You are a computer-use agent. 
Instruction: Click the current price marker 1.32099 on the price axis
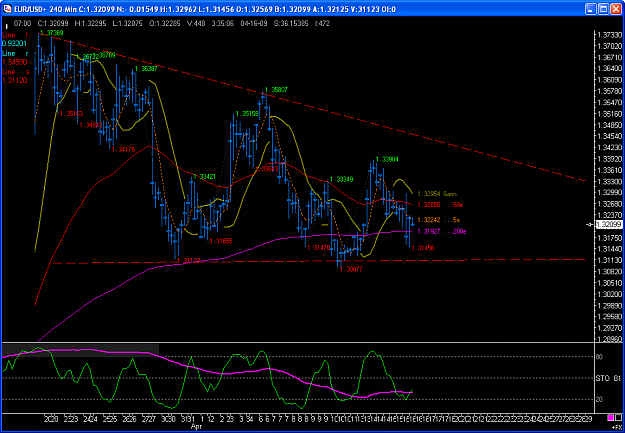[x=608, y=225]
